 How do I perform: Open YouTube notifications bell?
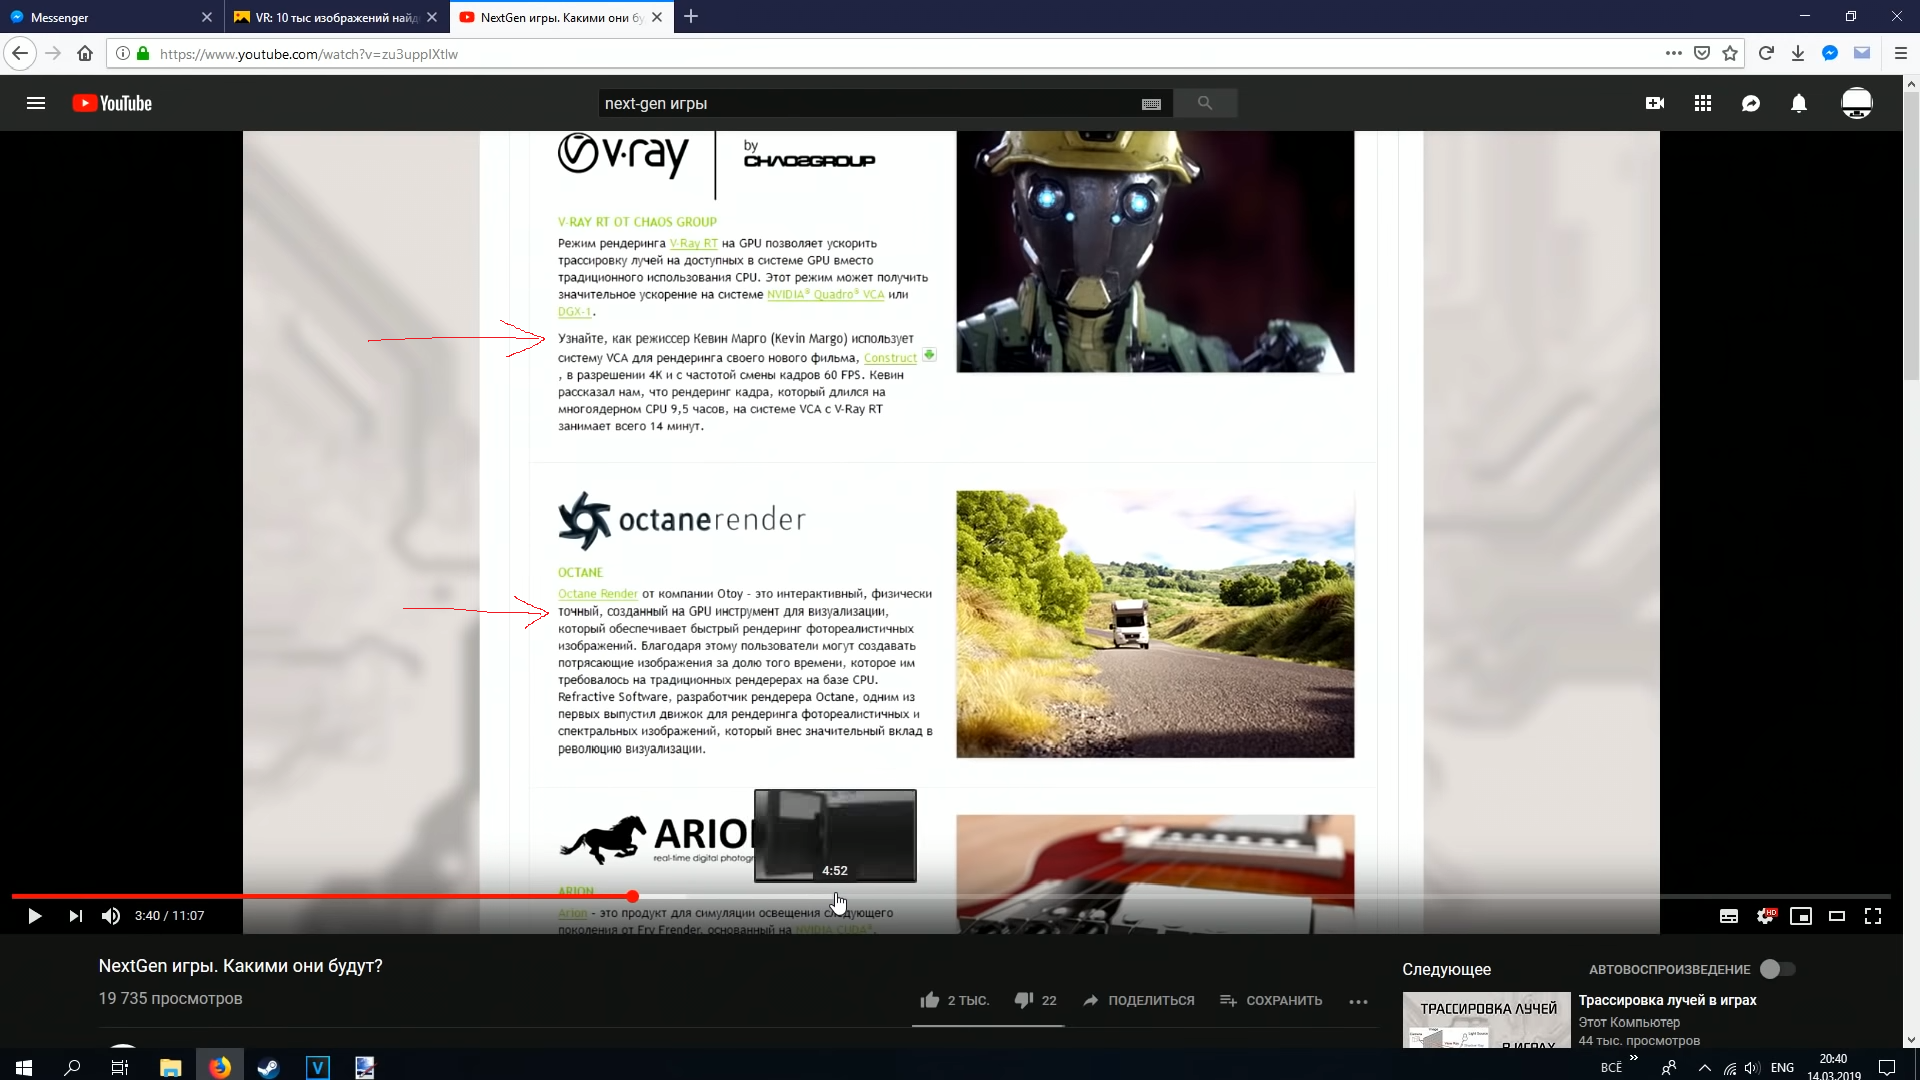click(1799, 103)
